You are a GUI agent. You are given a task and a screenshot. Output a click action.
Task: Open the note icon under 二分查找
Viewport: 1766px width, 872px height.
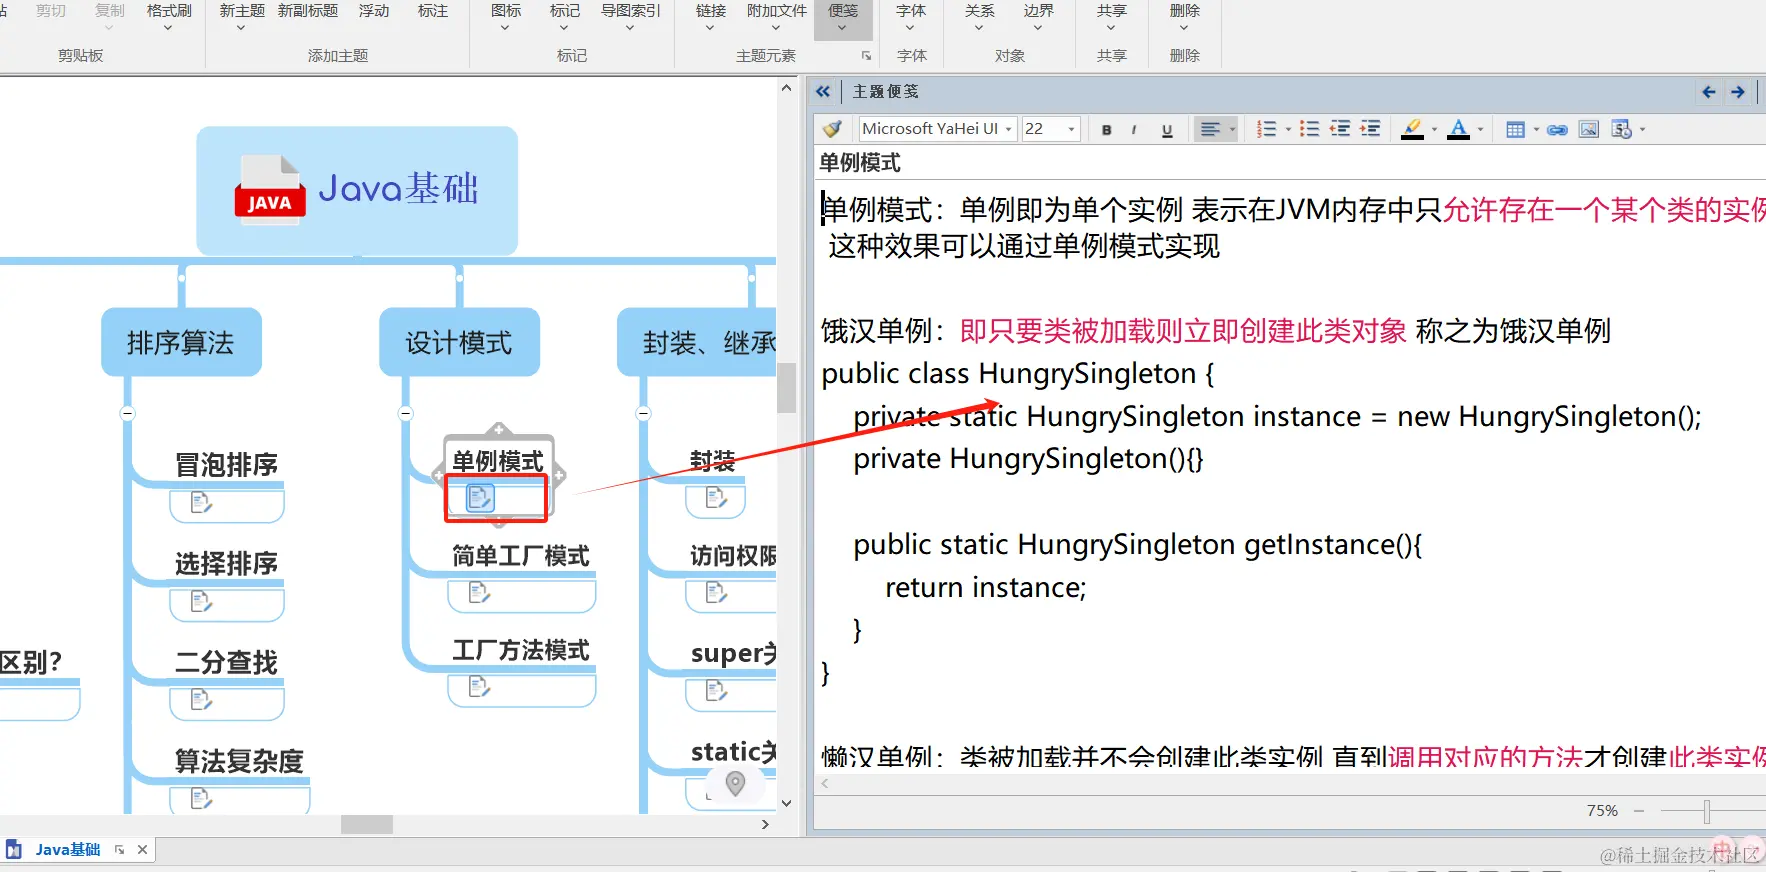coord(201,699)
